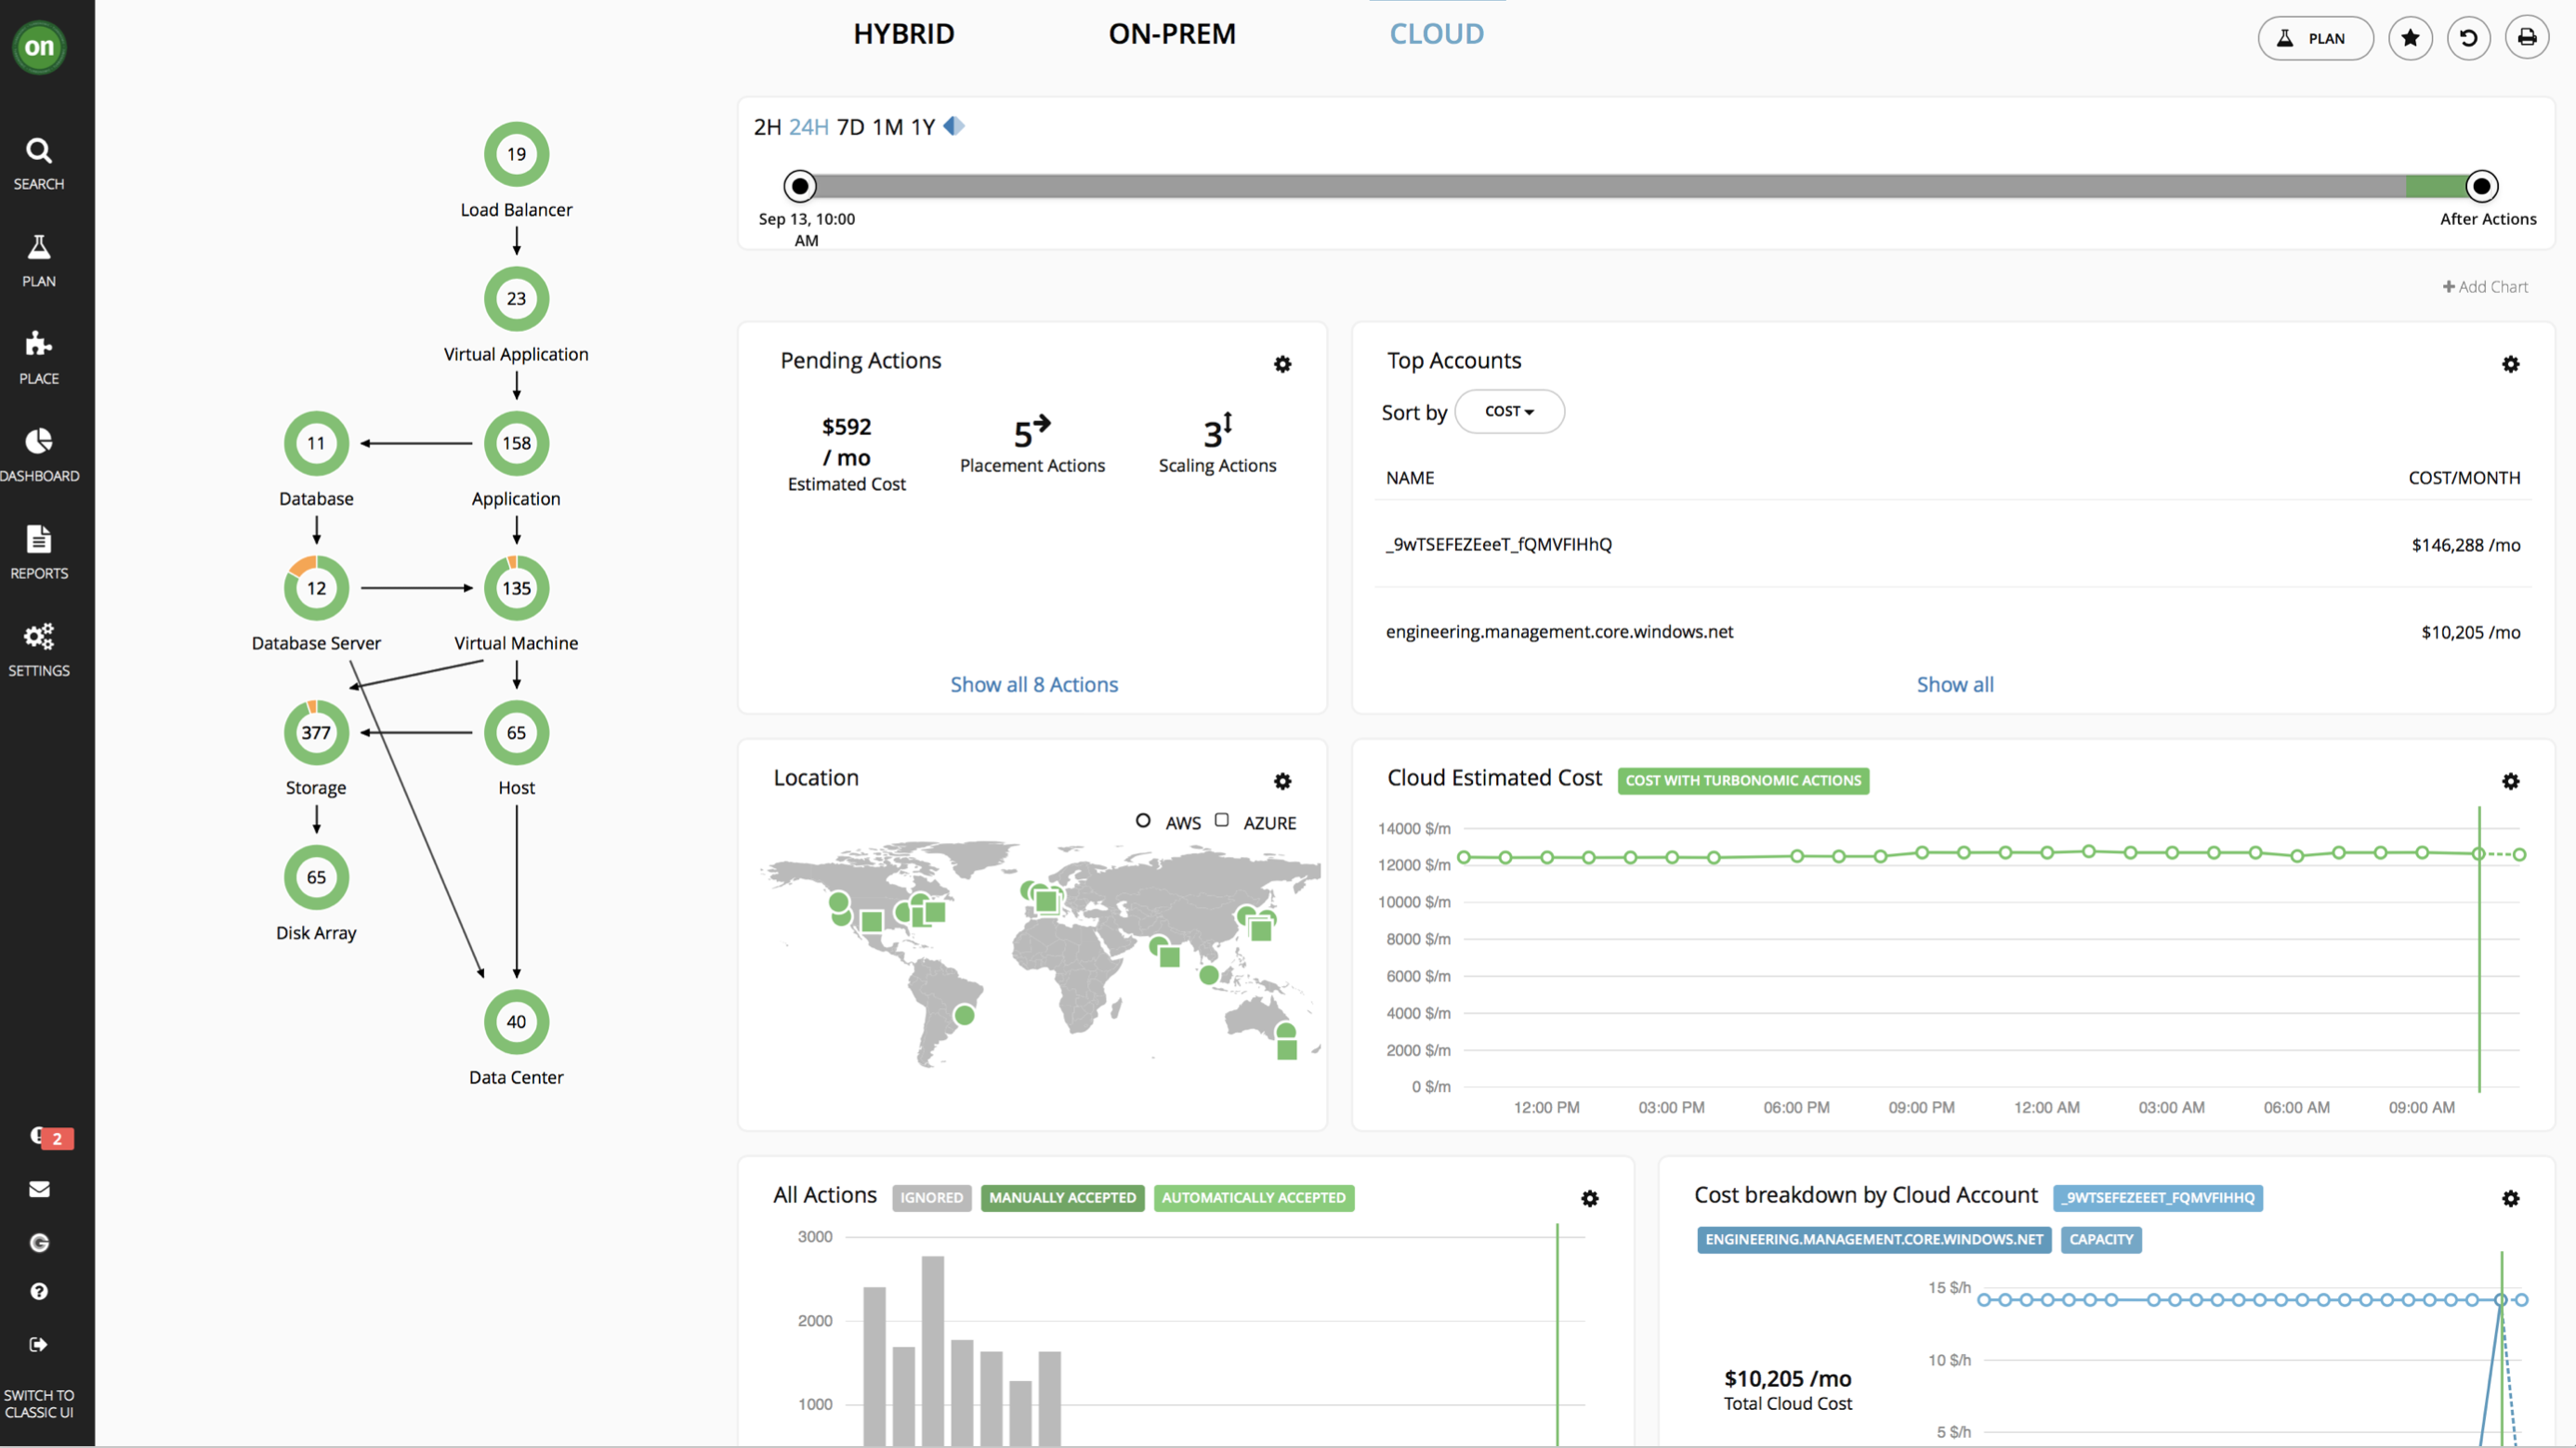The image size is (2576, 1448).
Task: Click the Google G sidebar icon
Action: pyautogui.click(x=39, y=1242)
